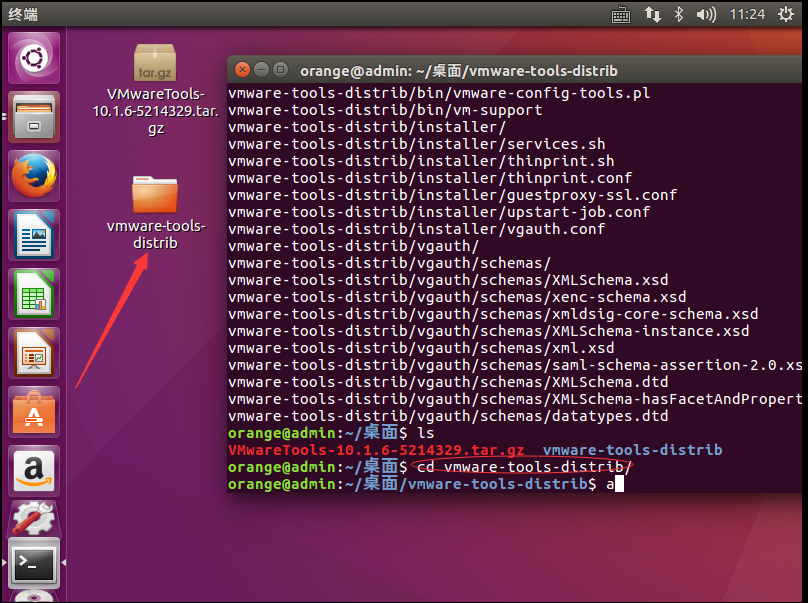The image size is (808, 603).
Task: Click the line ending in datatypes.dtd
Action: [448, 416]
